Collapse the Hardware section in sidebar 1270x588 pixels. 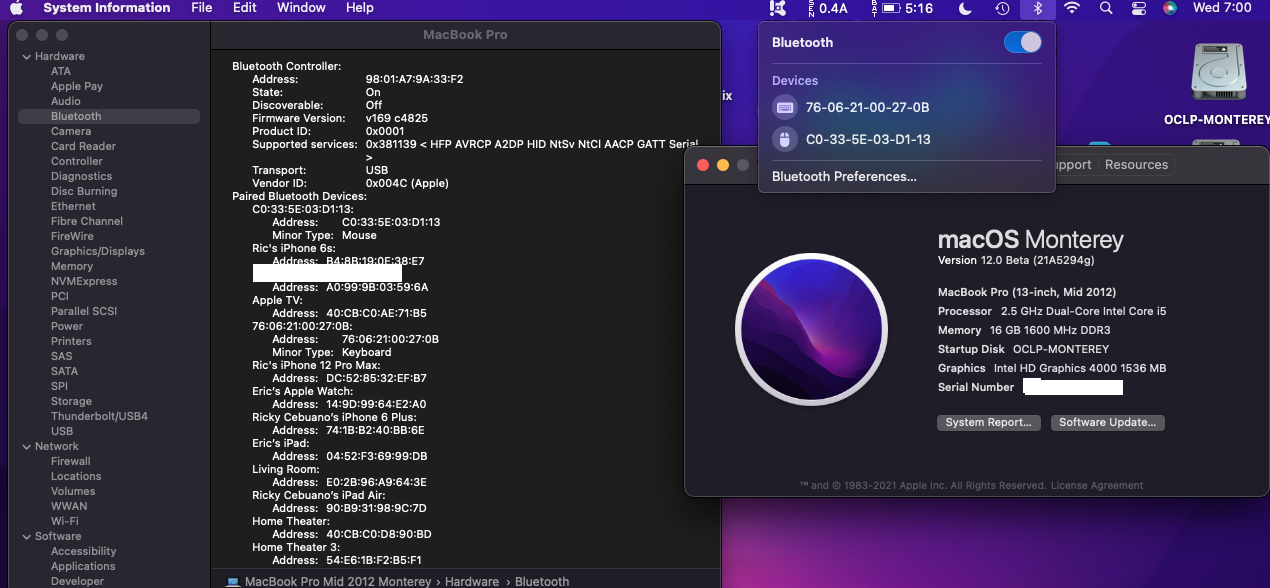(x=25, y=56)
